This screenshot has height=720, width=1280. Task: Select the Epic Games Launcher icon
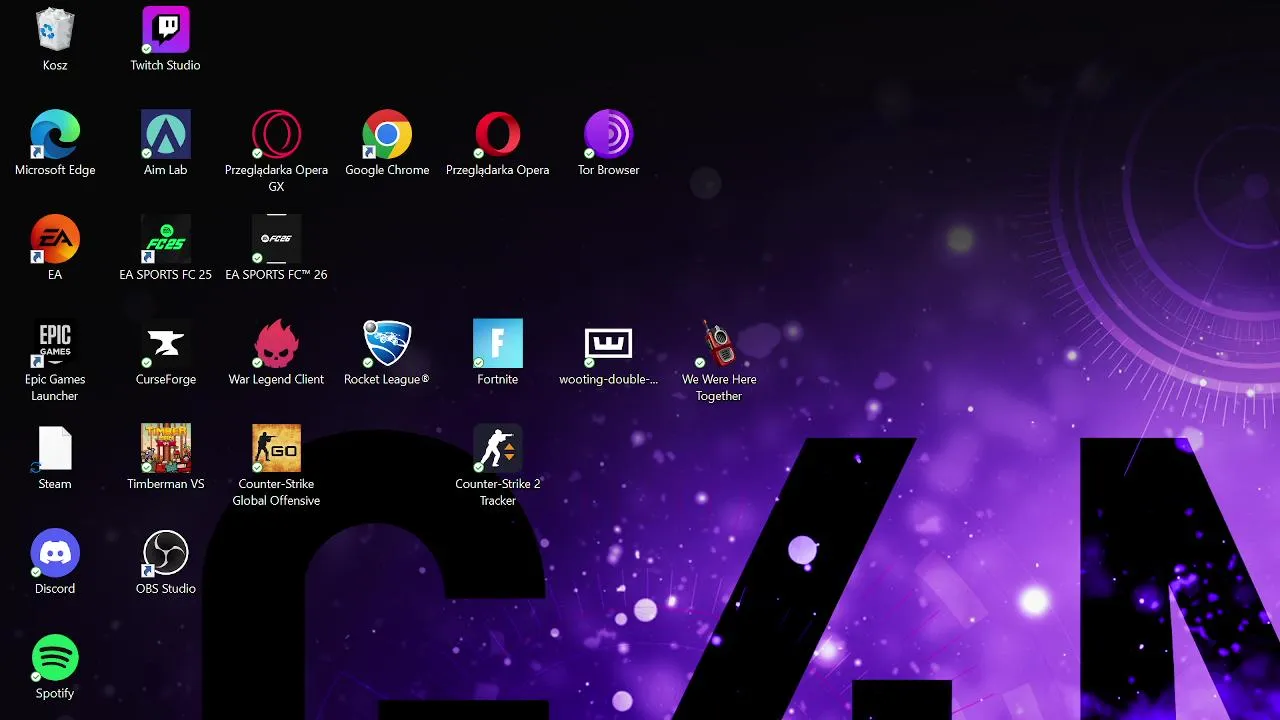click(x=55, y=344)
